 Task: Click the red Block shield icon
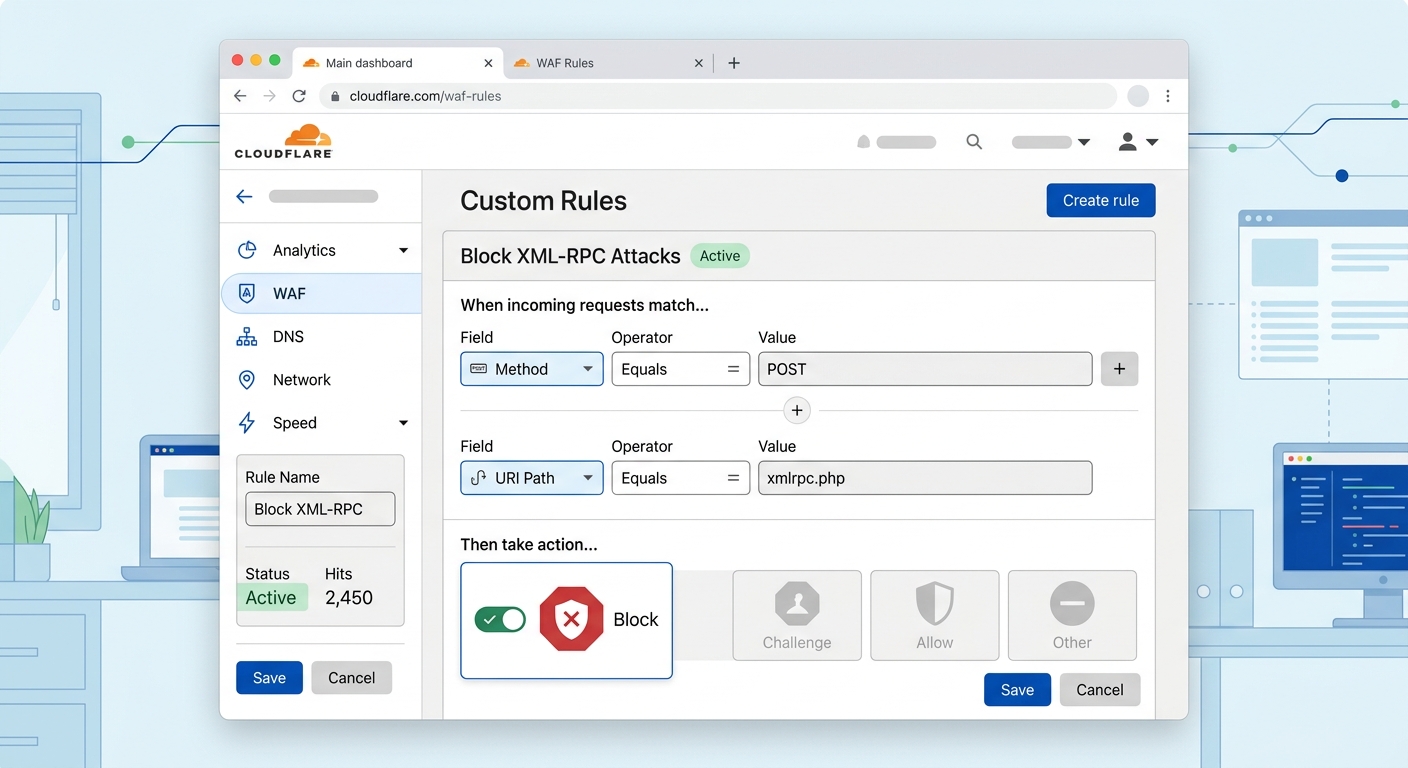tap(571, 620)
